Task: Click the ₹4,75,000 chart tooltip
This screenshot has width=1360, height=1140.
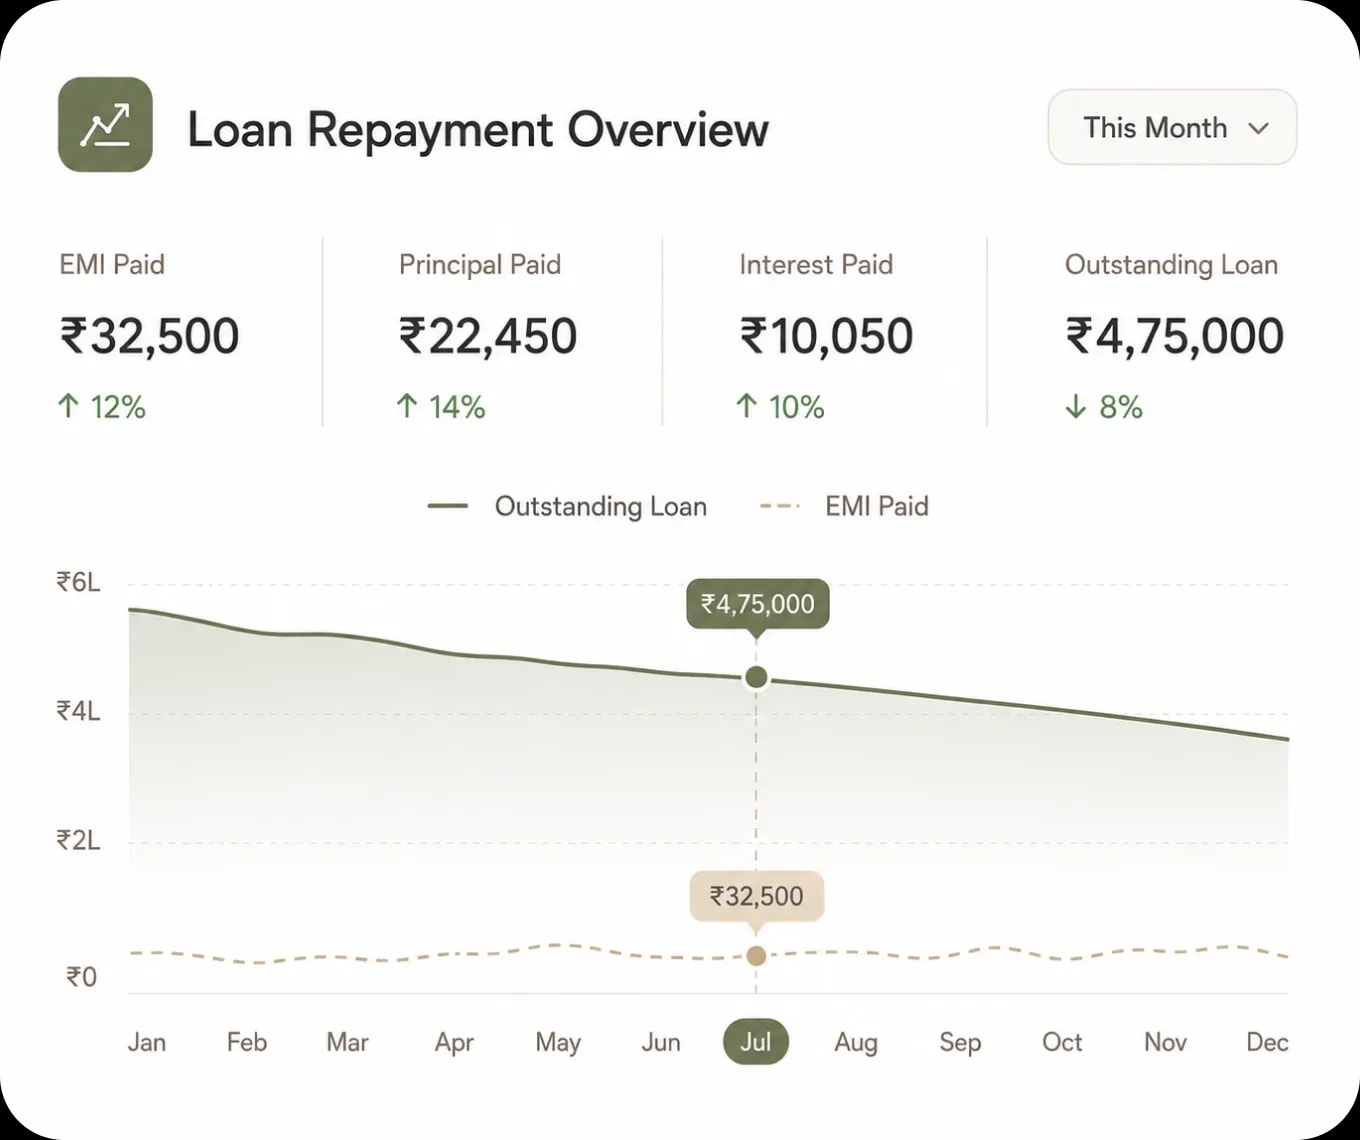Action: click(x=757, y=604)
